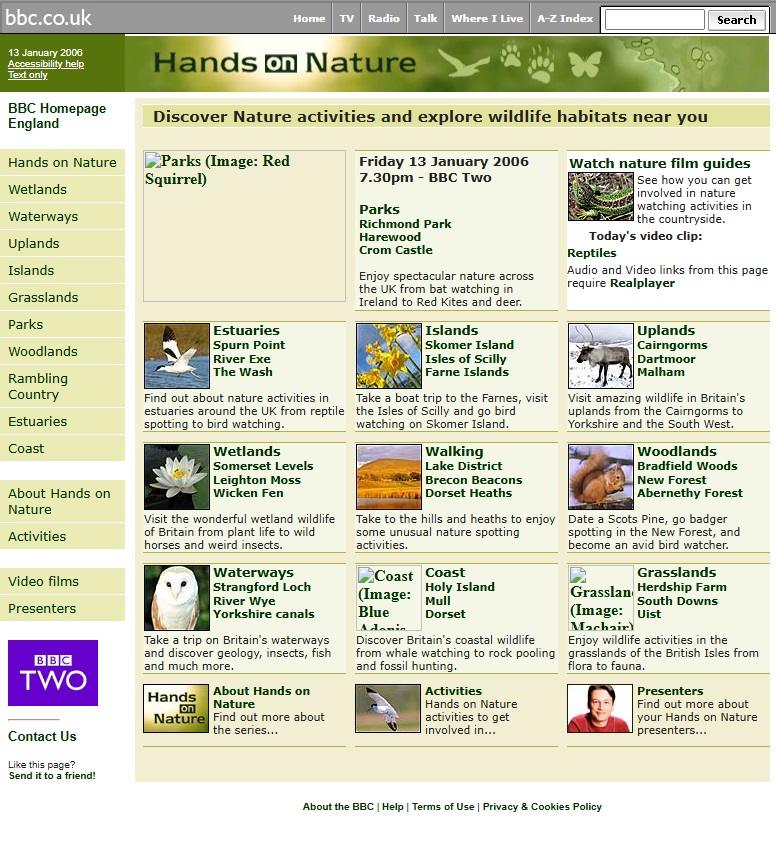The width and height of the screenshot is (776, 841).
Task: Click the broken Grasslands Machair image placeholder
Action: (601, 597)
